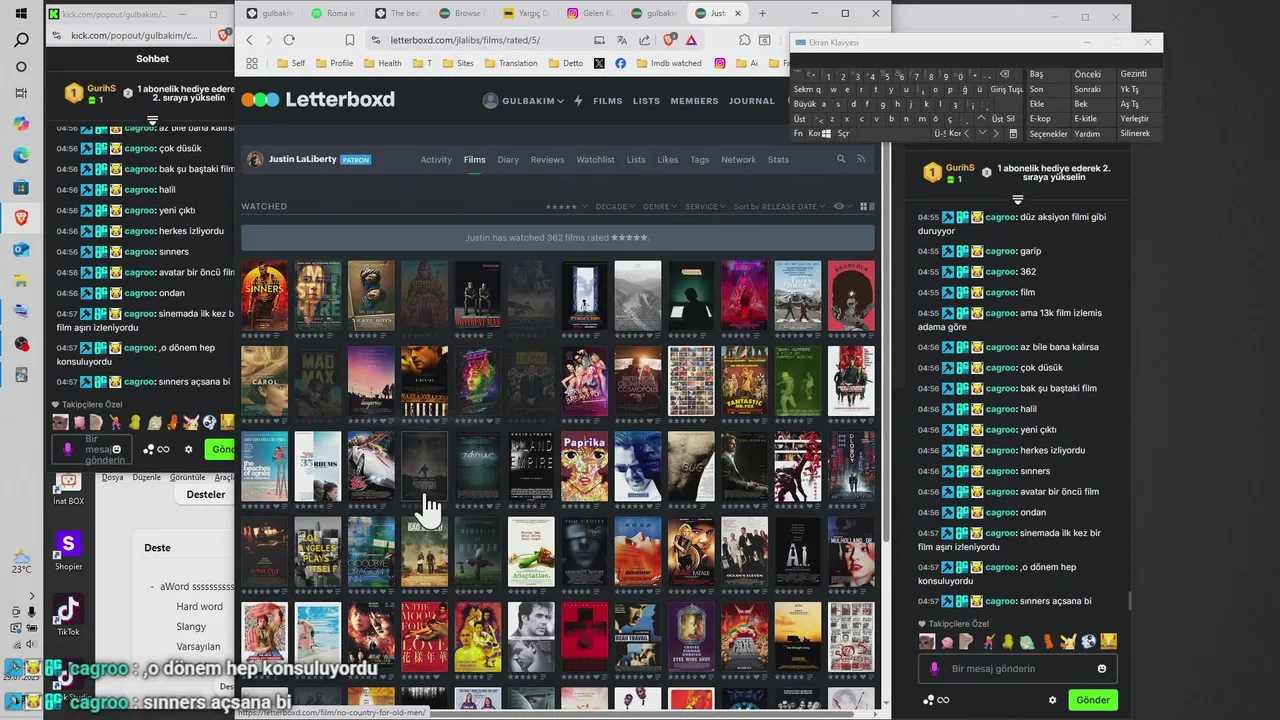Open the Paprika film poster

click(584, 466)
